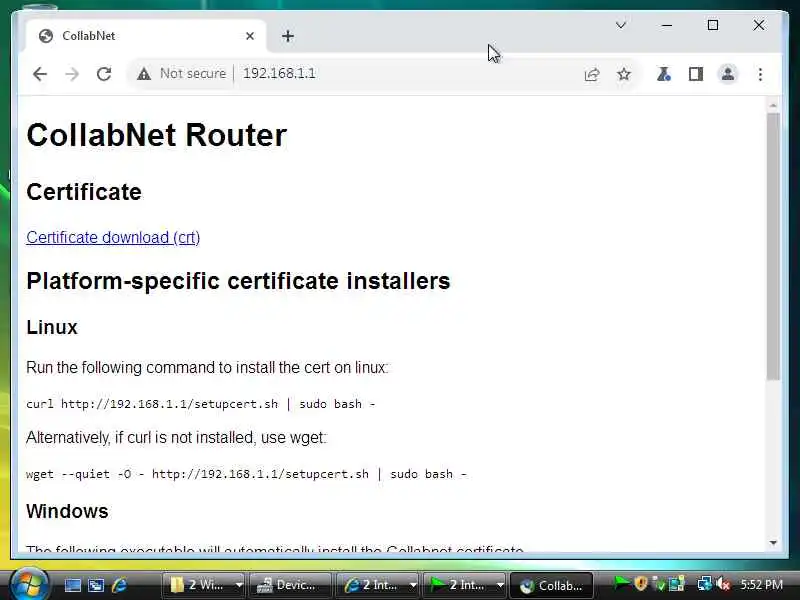Click the page's vertical scrollbar thumb
This screenshot has height=600, width=800.
[x=773, y=246]
